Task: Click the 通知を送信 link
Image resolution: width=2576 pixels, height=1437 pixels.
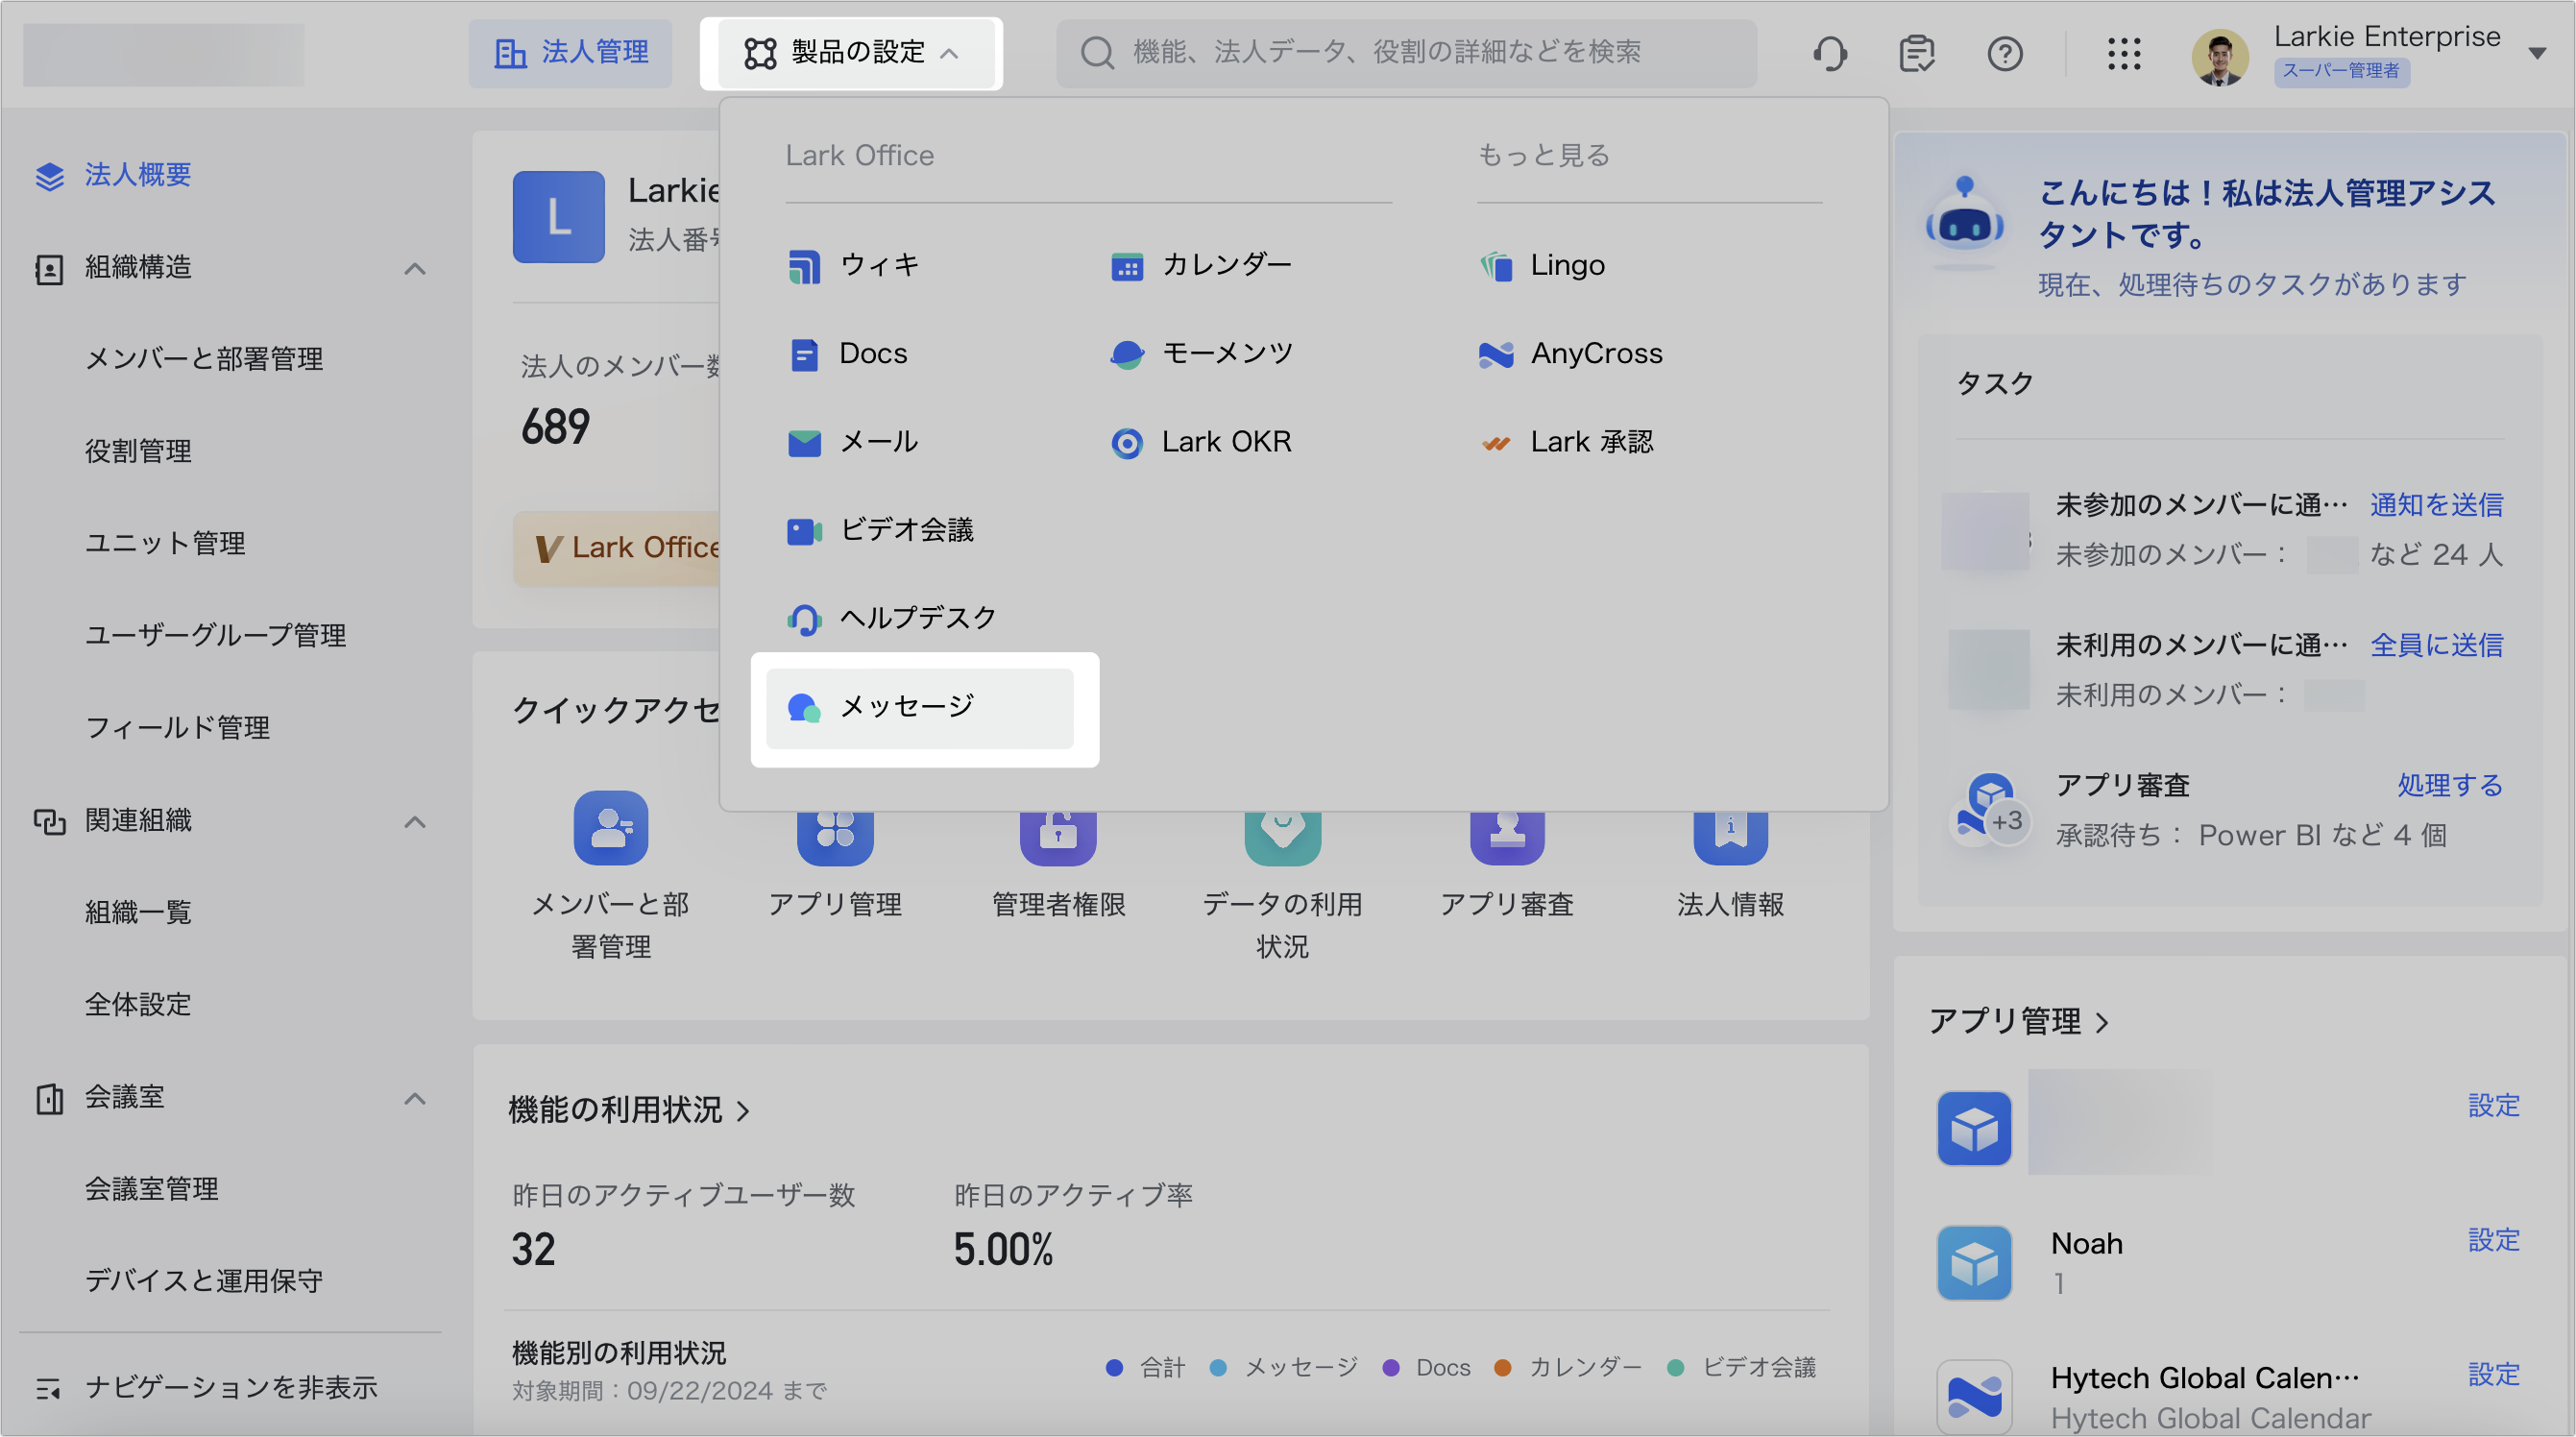Action: pyautogui.click(x=2436, y=504)
